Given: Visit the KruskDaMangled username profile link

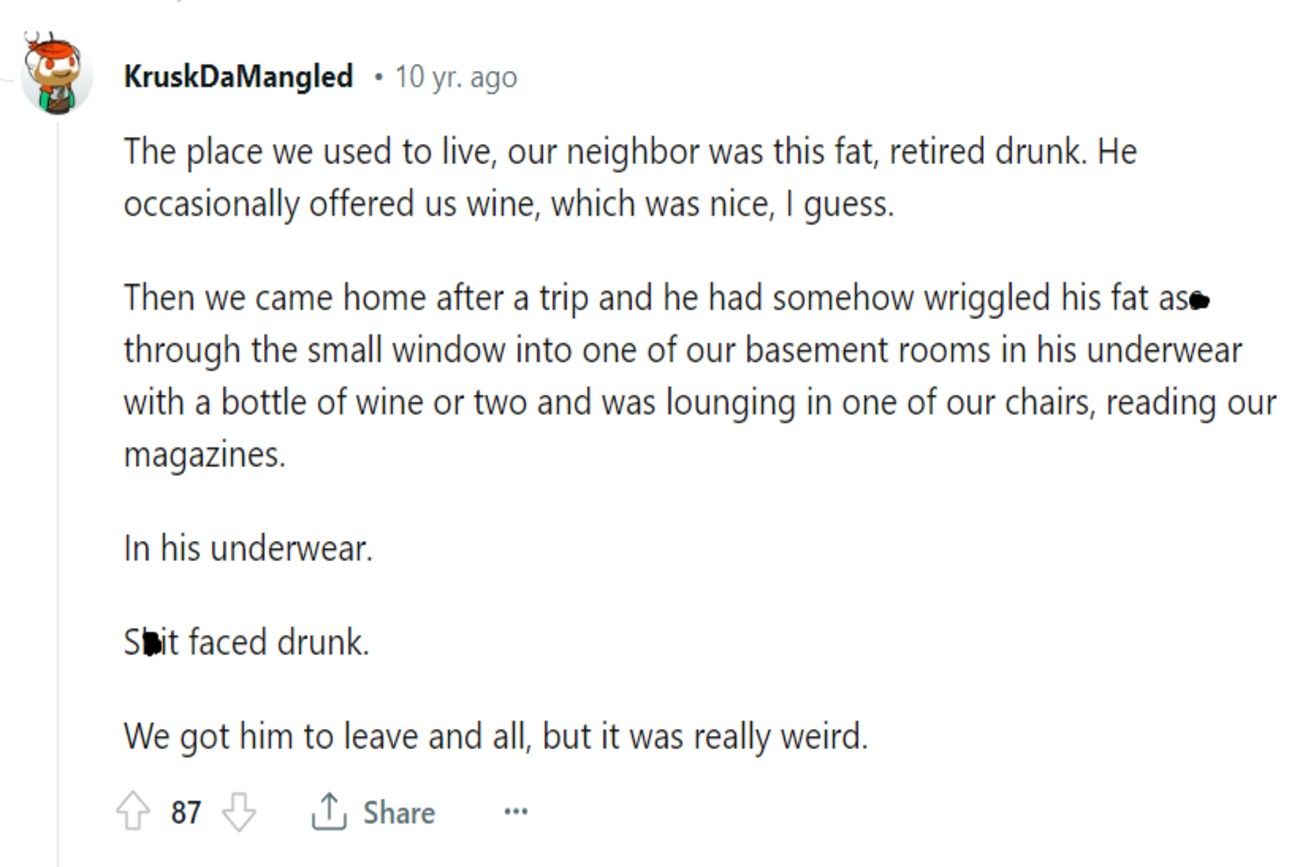Looking at the screenshot, I should pos(238,76).
